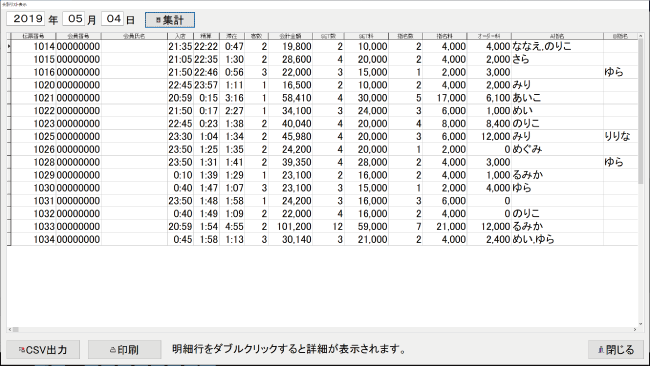Screen dimensions: 650x366
Task: Click the SET料 column header
Action: tap(366, 36)
